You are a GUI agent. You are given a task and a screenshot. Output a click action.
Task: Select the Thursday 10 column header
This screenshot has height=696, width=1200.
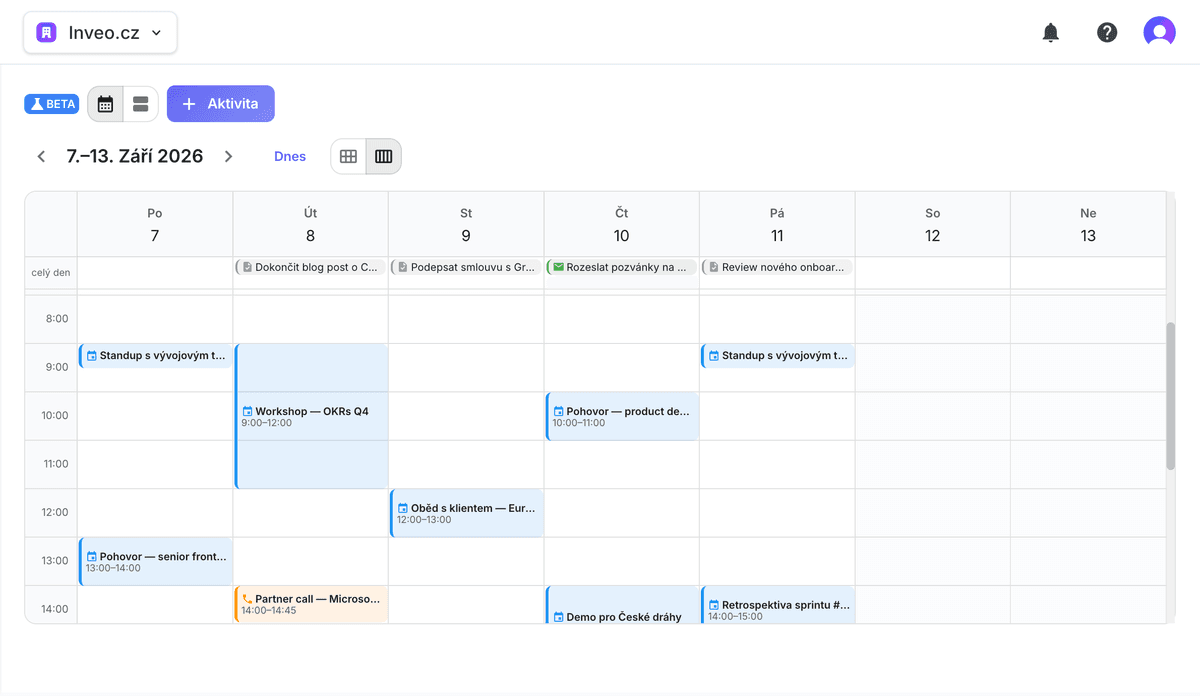621,224
